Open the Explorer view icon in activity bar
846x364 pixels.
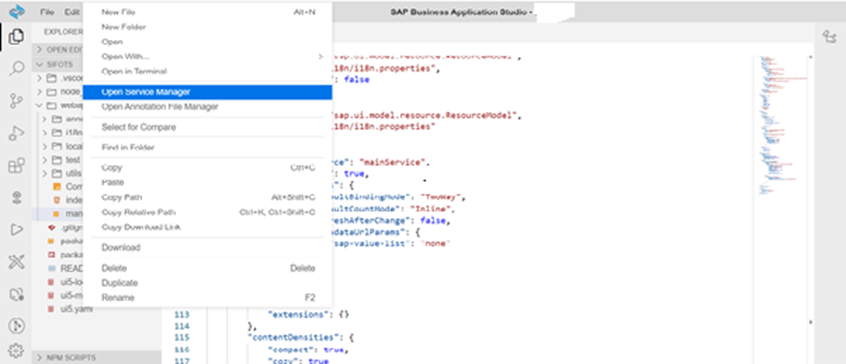point(16,37)
